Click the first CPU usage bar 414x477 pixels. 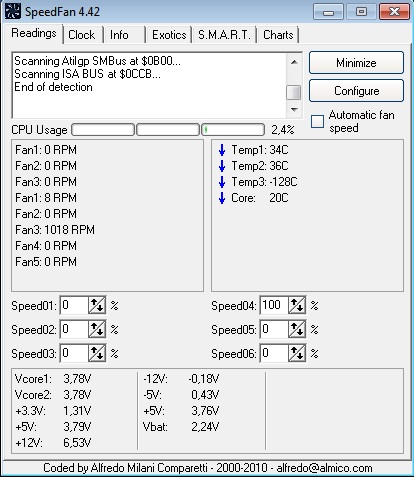103,130
